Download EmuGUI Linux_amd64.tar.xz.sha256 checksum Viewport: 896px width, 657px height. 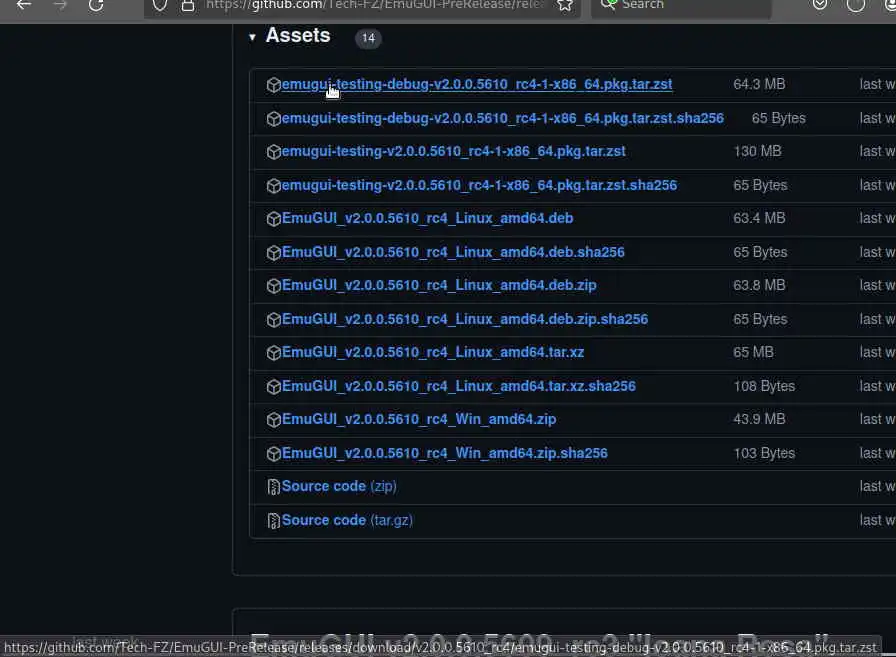458,386
